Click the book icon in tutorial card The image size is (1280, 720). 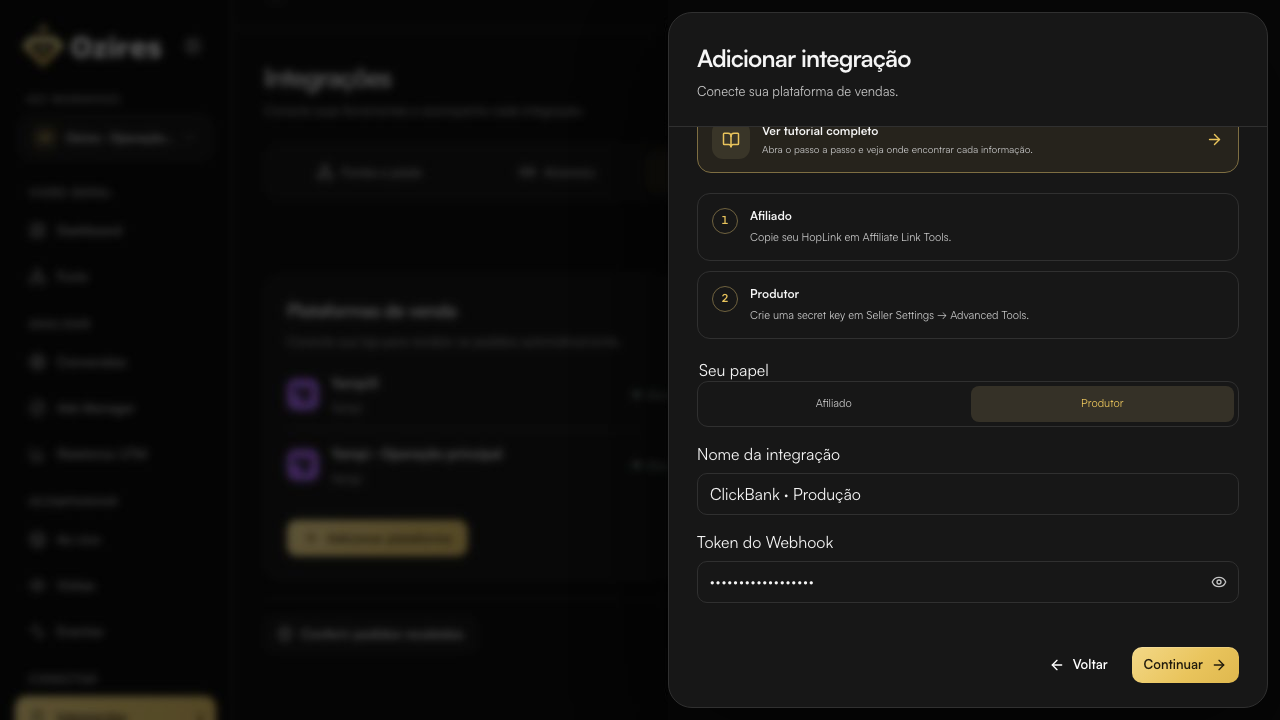click(731, 140)
